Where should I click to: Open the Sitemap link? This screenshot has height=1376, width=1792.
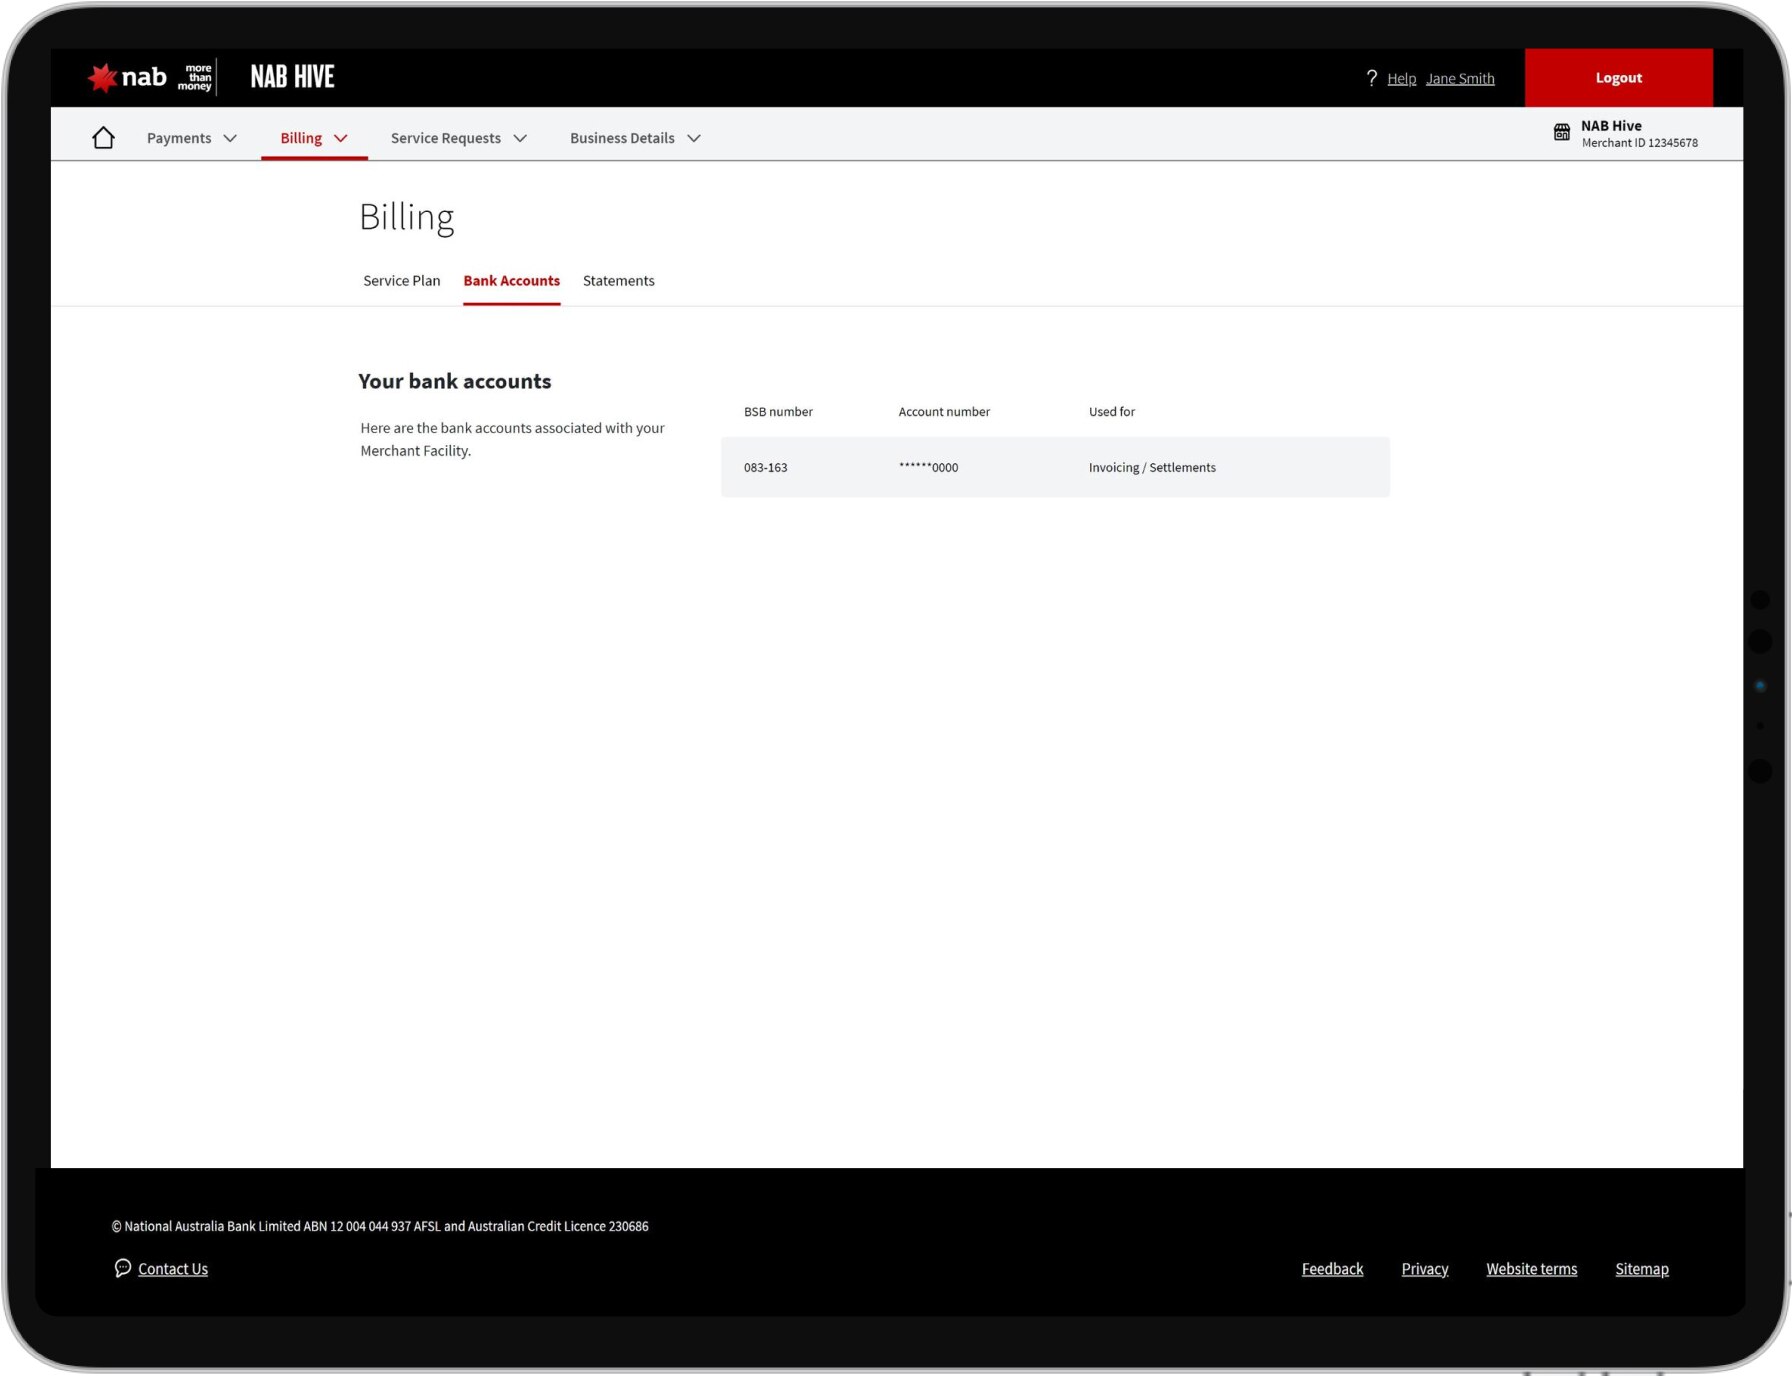(x=1641, y=1269)
